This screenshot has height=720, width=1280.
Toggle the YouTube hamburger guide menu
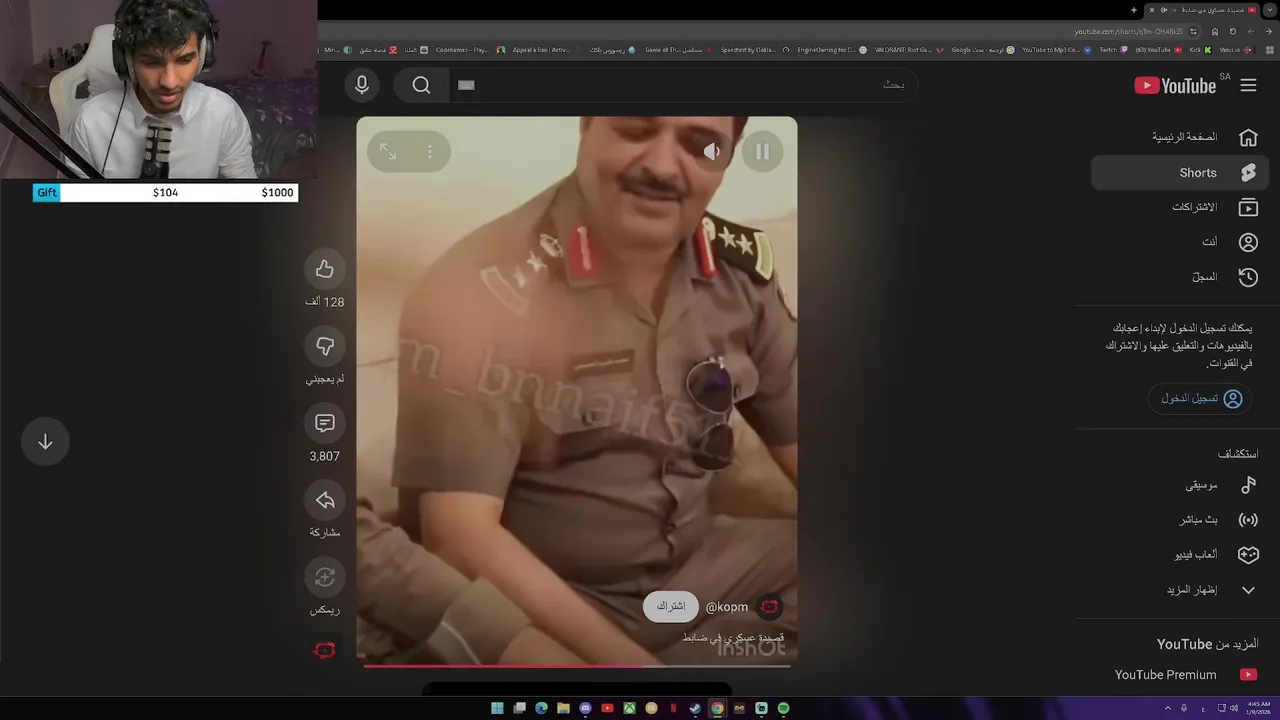[1248, 85]
